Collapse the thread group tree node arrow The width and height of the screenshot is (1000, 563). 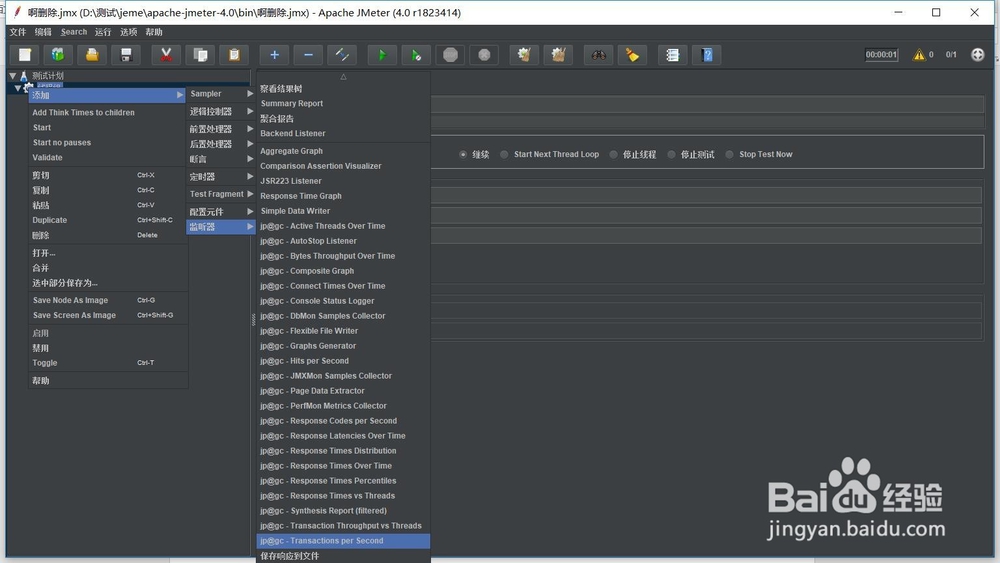[18, 88]
